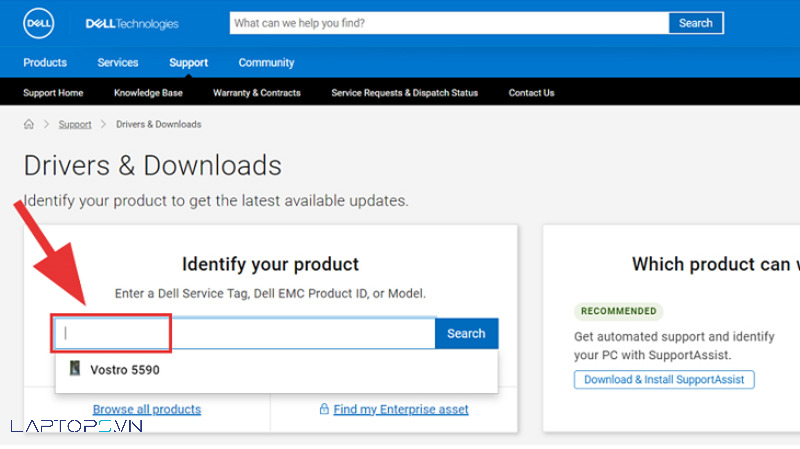Click the Service Tag input field
800x449 pixels.
(245, 334)
